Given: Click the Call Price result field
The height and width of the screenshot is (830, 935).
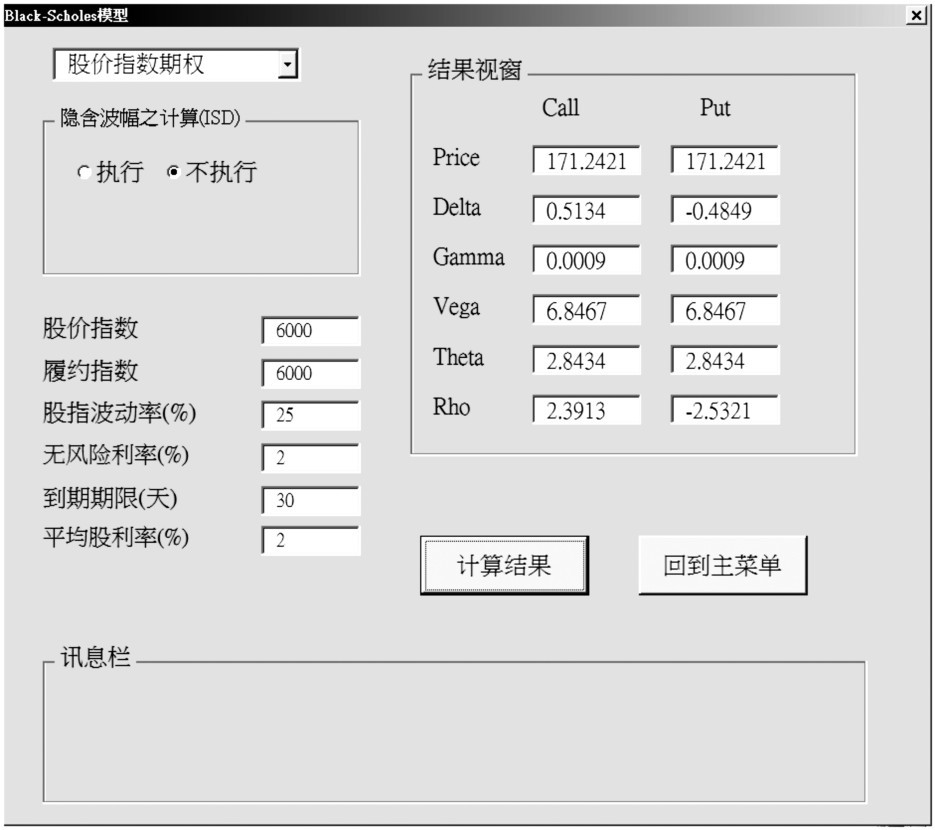Looking at the screenshot, I should (586, 161).
